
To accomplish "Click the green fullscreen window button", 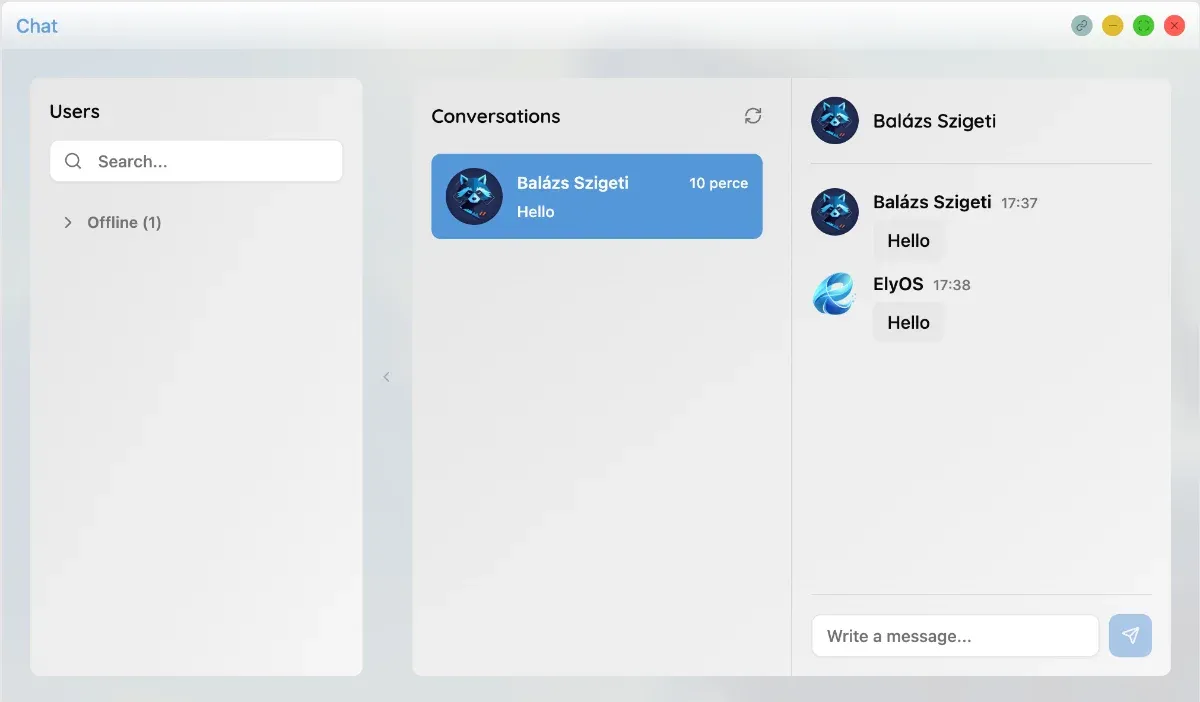I will coord(1143,25).
